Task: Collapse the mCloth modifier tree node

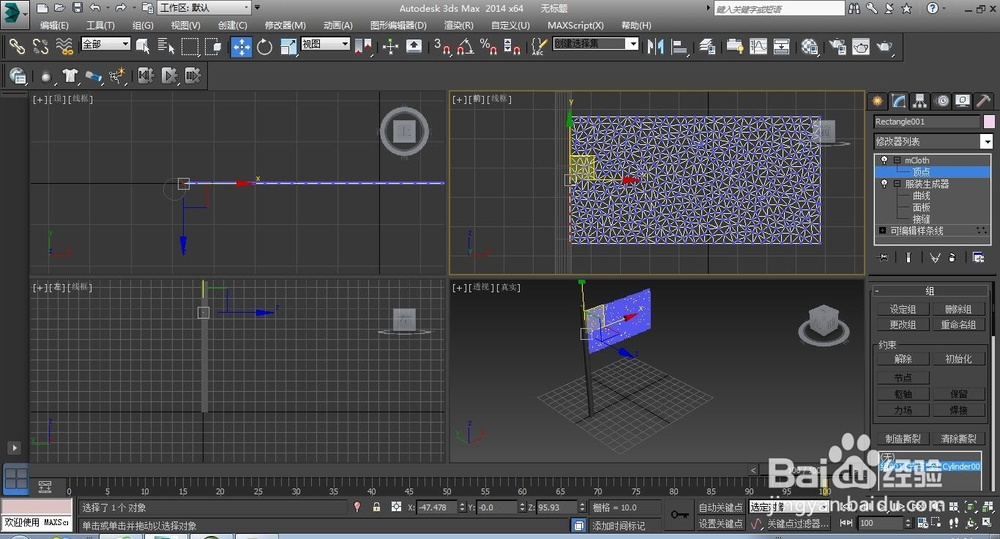Action: coord(897,160)
